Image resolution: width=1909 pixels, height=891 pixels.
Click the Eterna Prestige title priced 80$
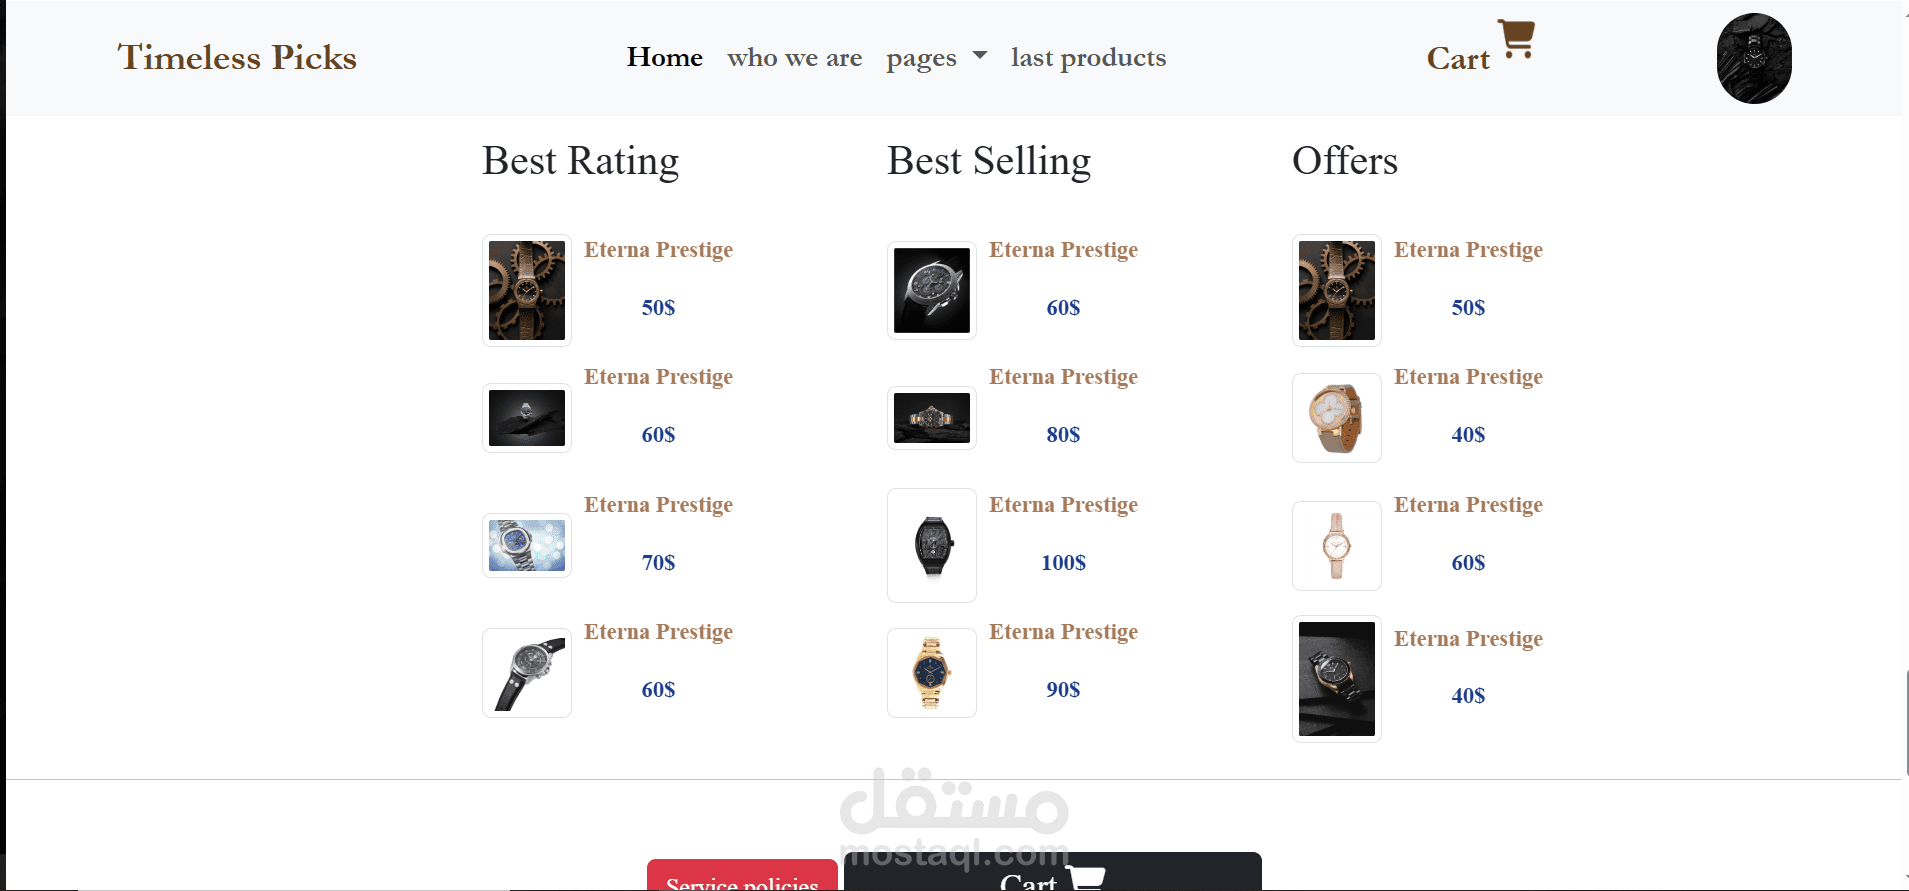pyautogui.click(x=1063, y=377)
